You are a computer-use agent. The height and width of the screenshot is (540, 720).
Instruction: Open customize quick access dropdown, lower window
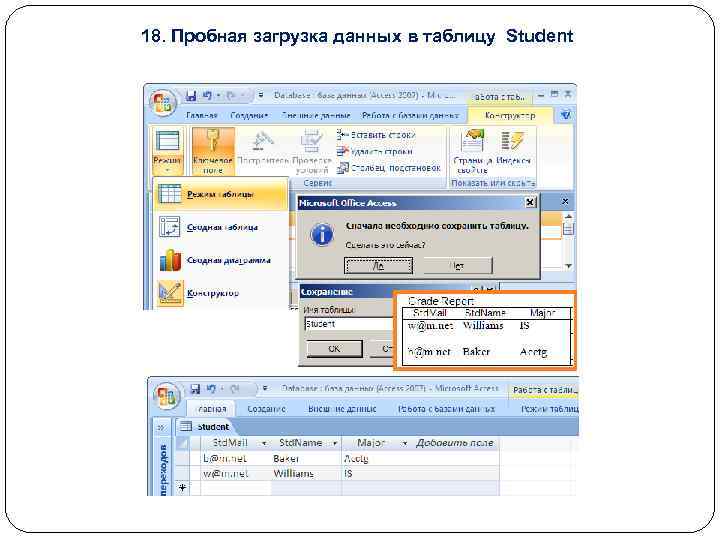click(x=264, y=389)
